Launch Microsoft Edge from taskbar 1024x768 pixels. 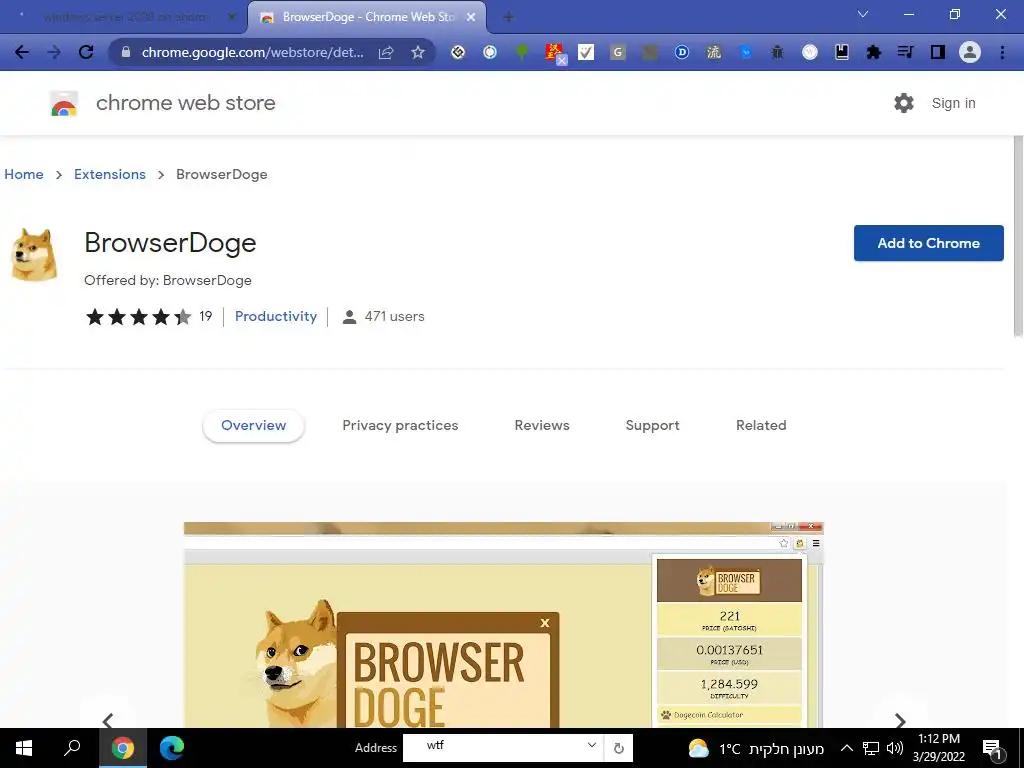tap(172, 748)
